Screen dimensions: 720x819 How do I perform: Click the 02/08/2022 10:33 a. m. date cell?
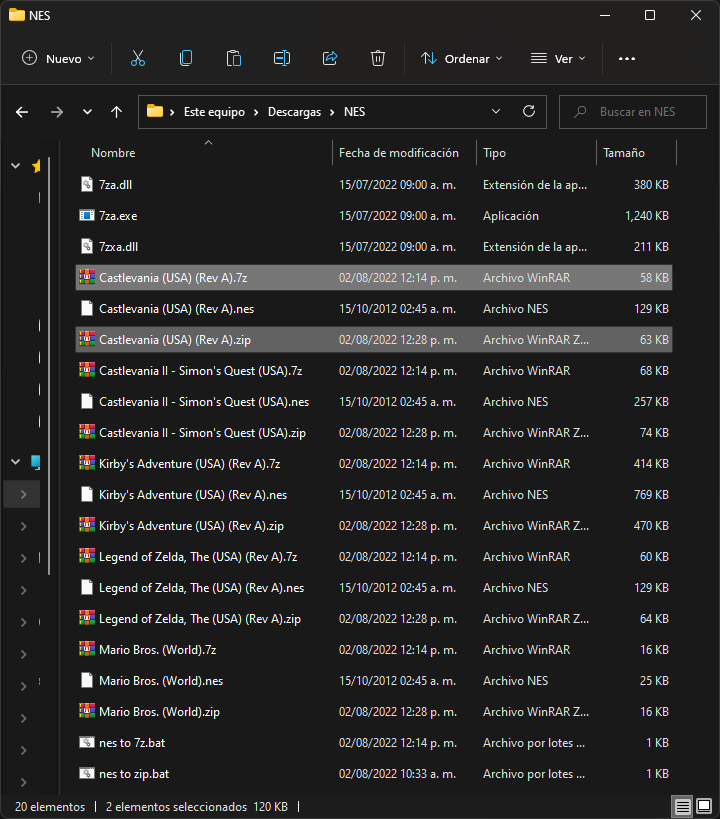point(397,774)
